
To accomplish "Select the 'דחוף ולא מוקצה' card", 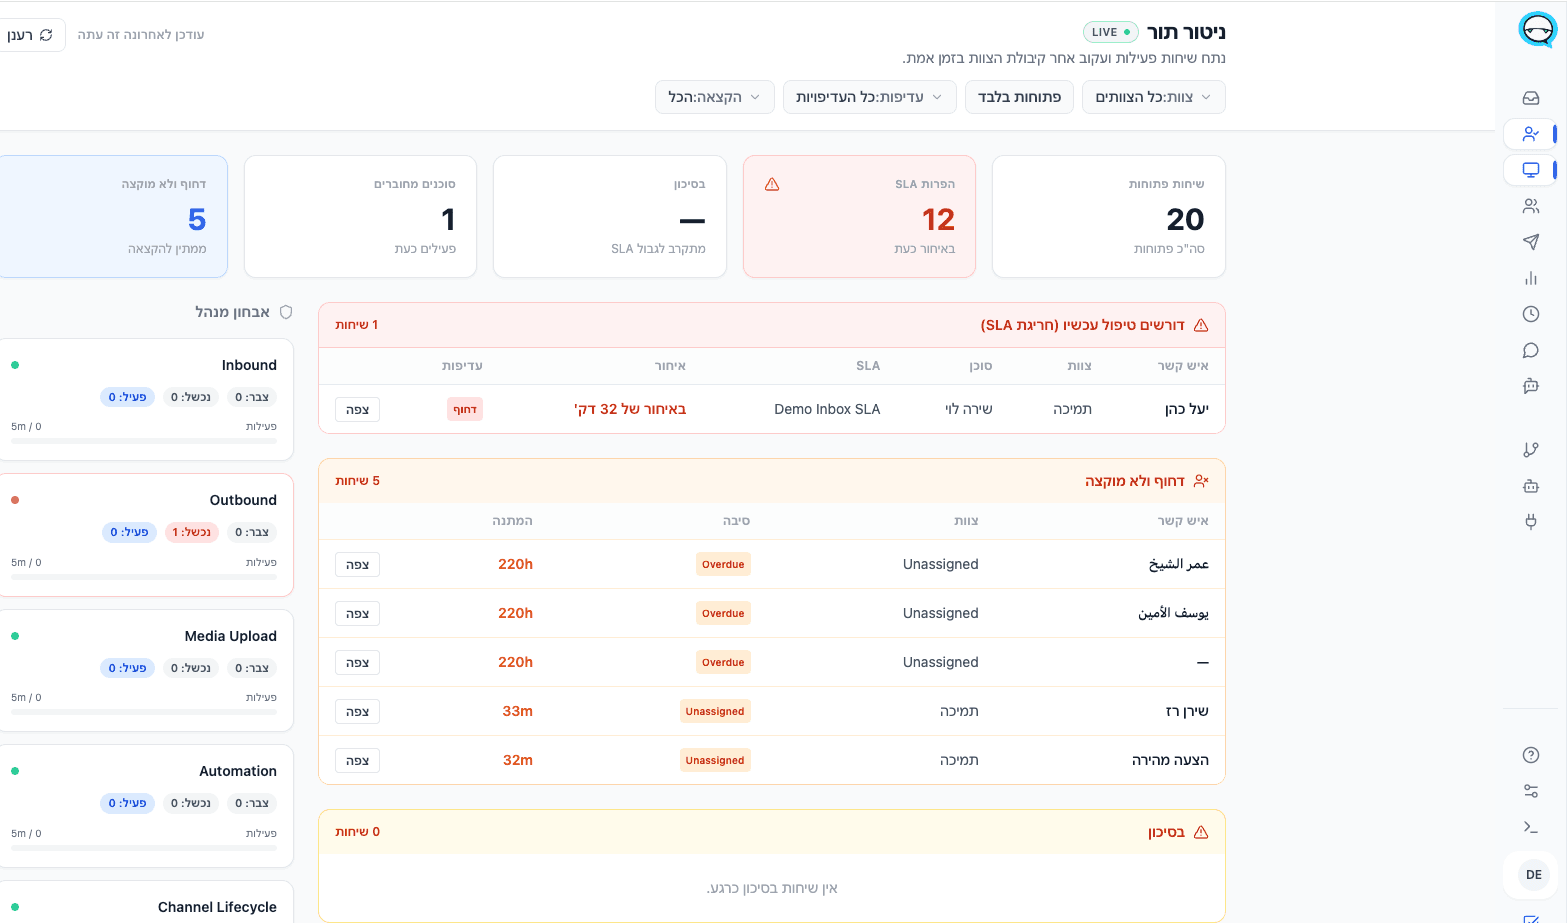I will pos(113,216).
